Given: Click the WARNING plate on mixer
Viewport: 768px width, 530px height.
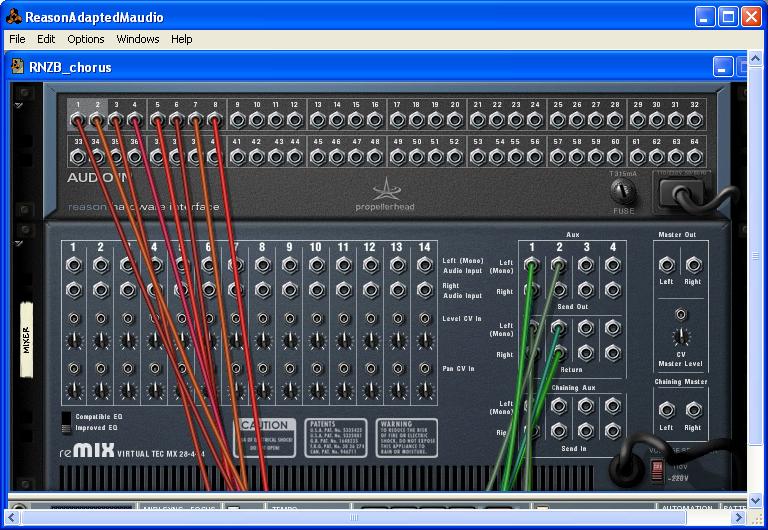Looking at the screenshot, I should coord(407,438).
